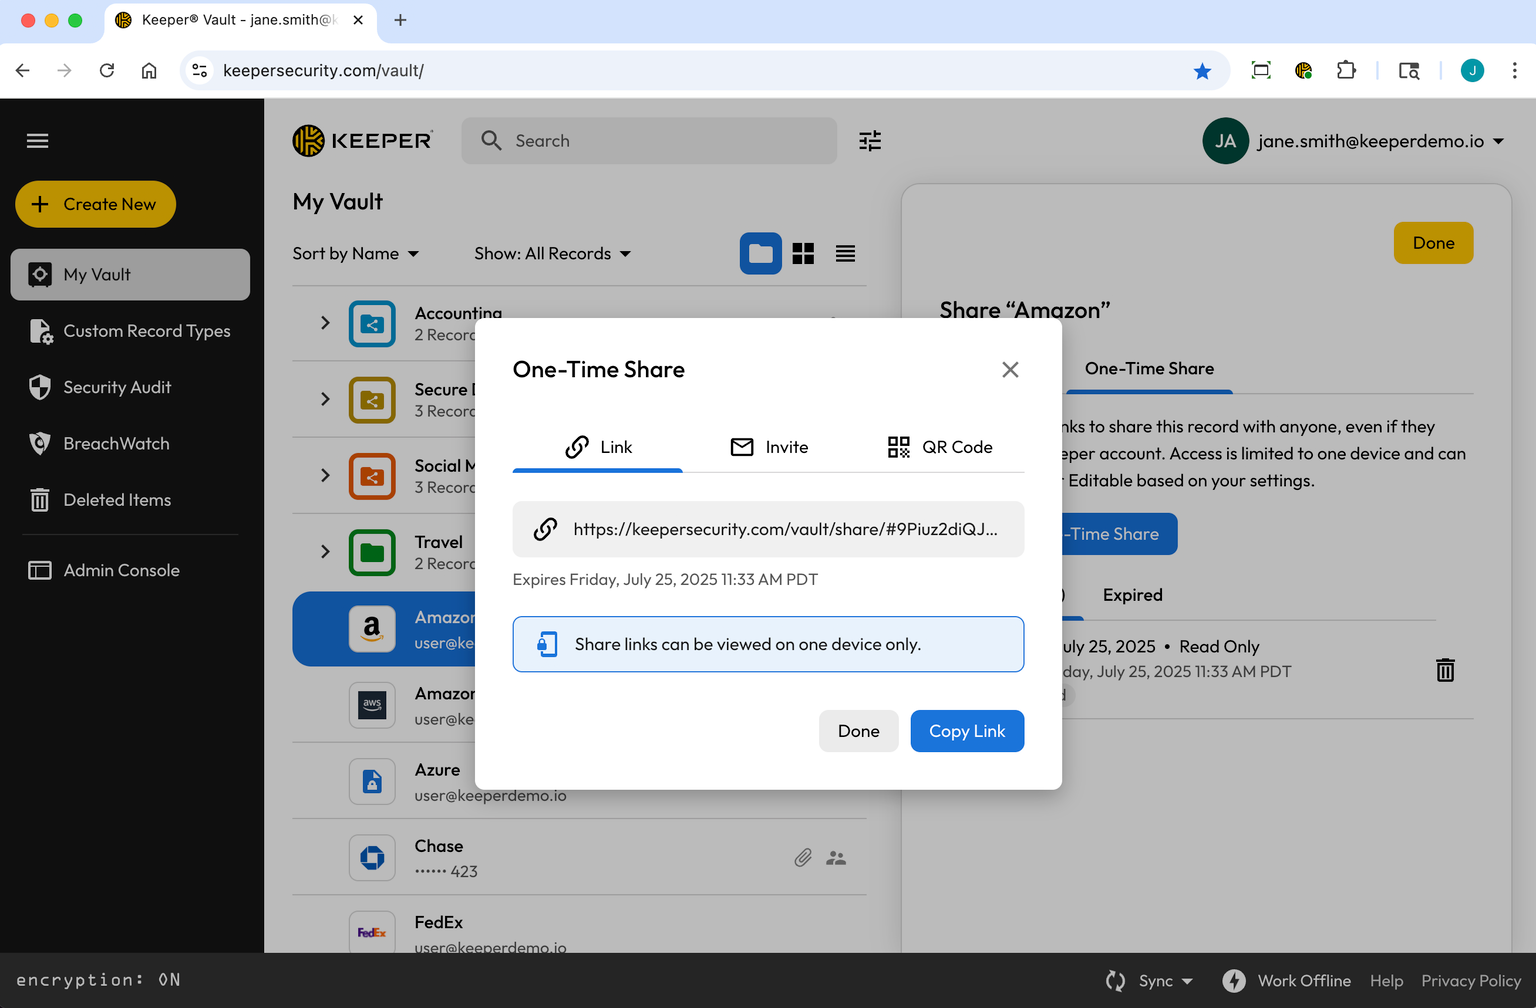This screenshot has height=1008, width=1536.
Task: Expand the Travel folder
Action: point(323,551)
